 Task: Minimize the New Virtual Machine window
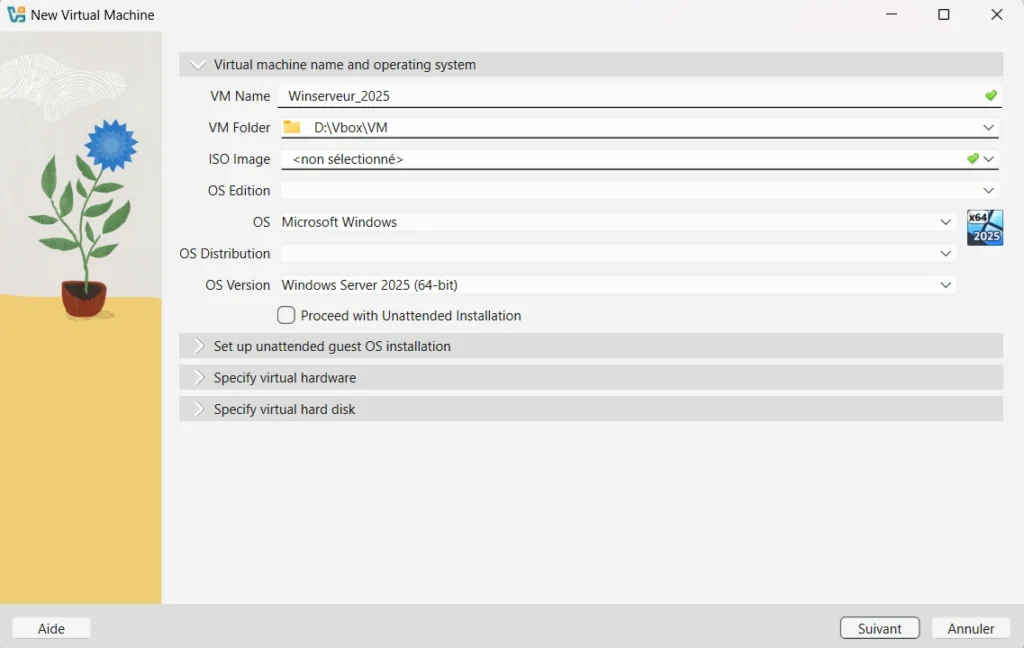pos(891,14)
